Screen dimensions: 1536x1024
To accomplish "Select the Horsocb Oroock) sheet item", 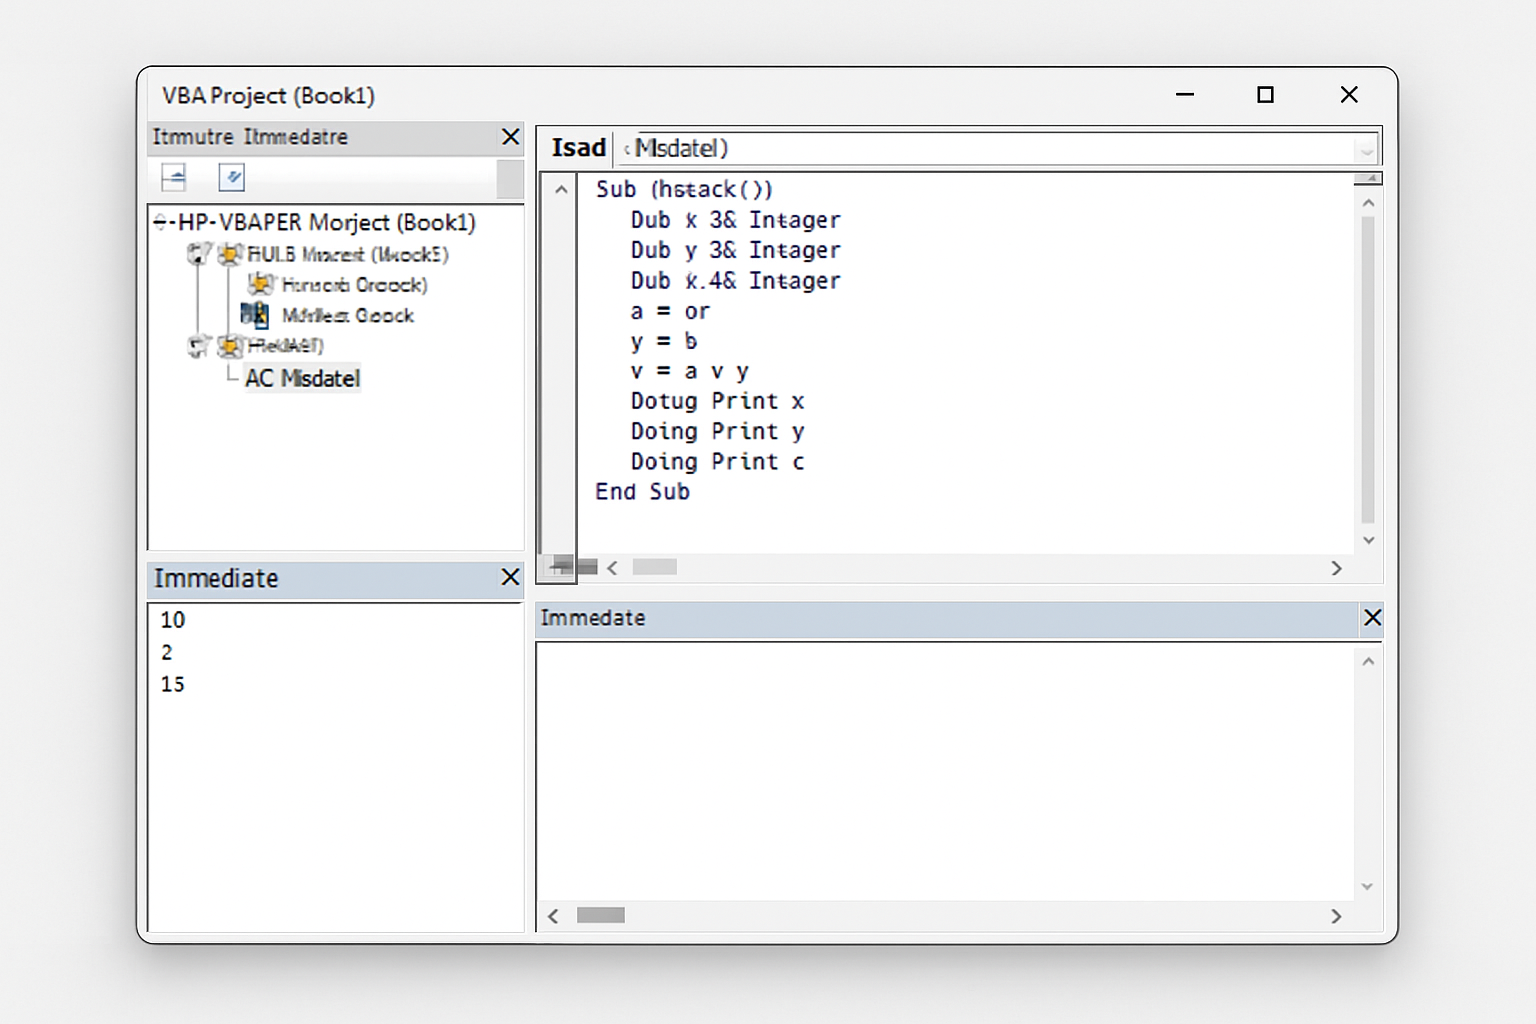I will point(355,285).
